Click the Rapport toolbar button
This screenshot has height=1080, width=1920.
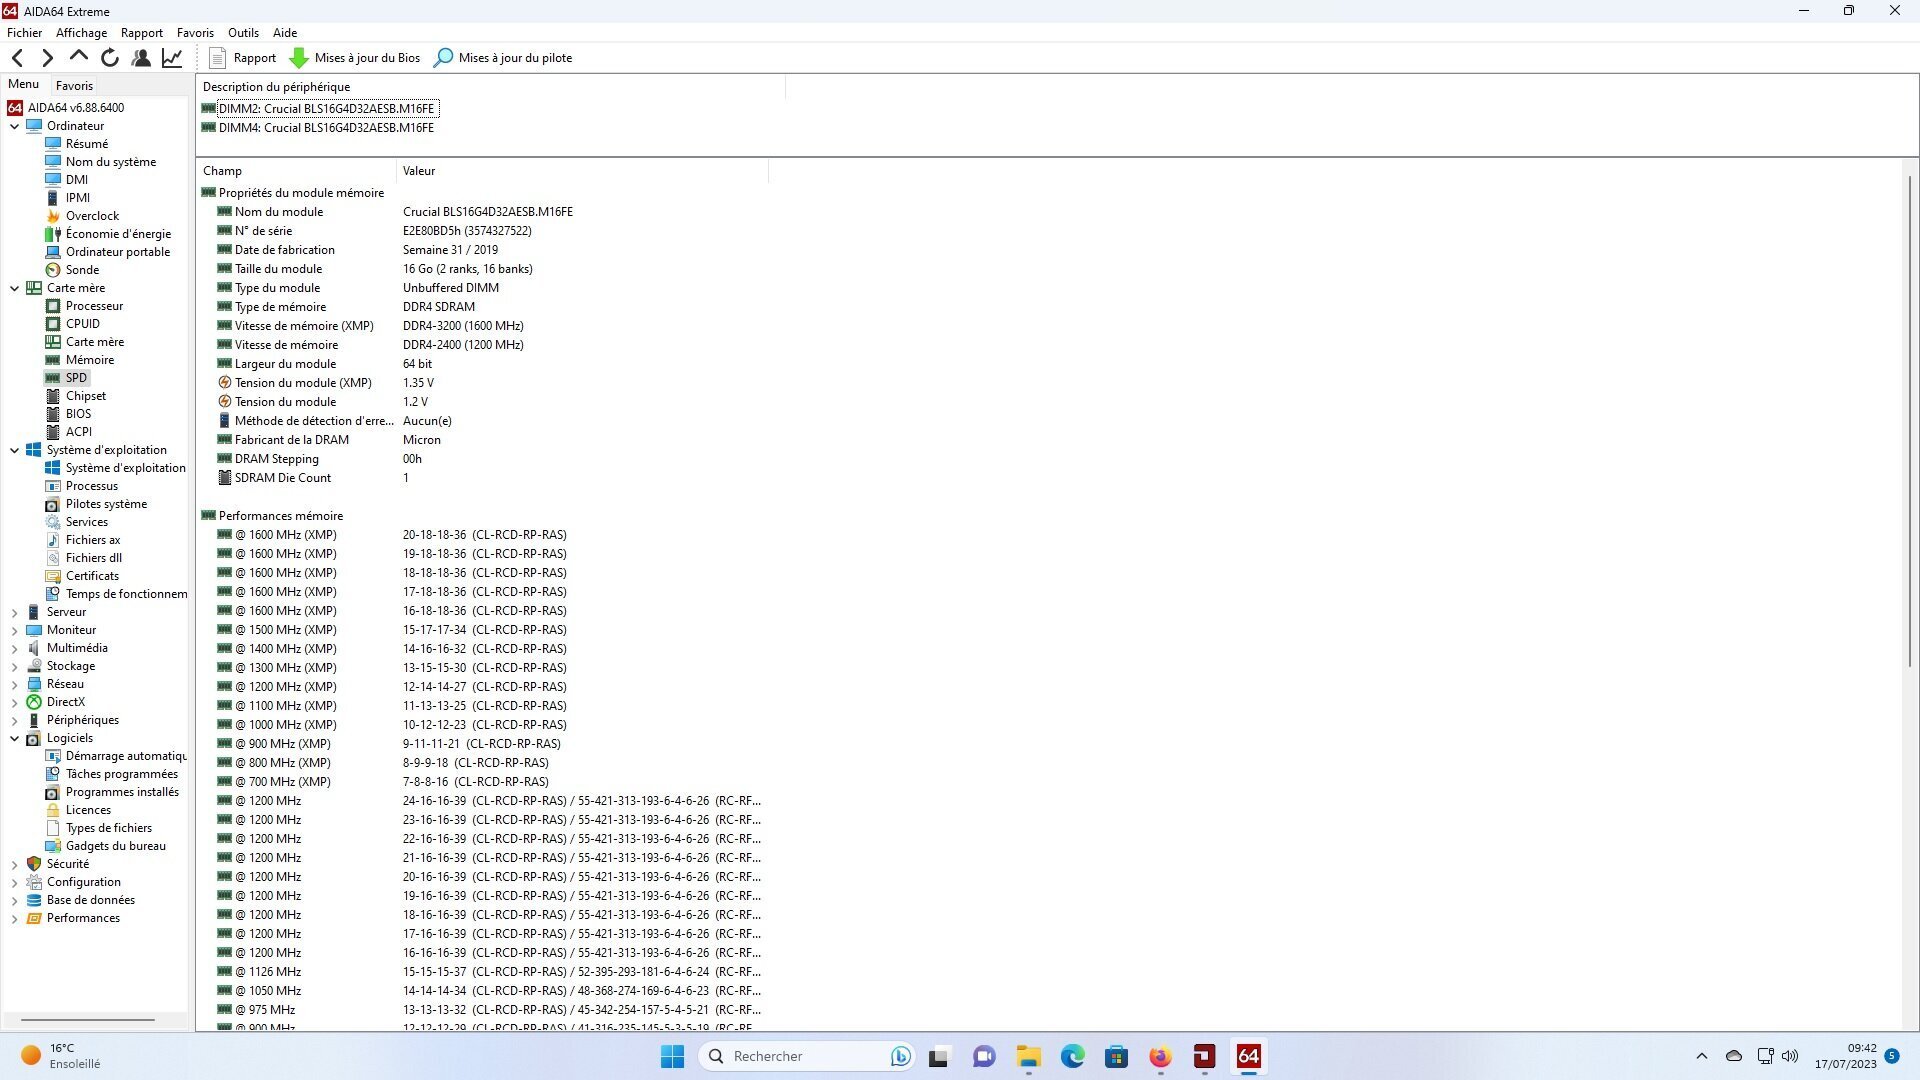pyautogui.click(x=243, y=58)
